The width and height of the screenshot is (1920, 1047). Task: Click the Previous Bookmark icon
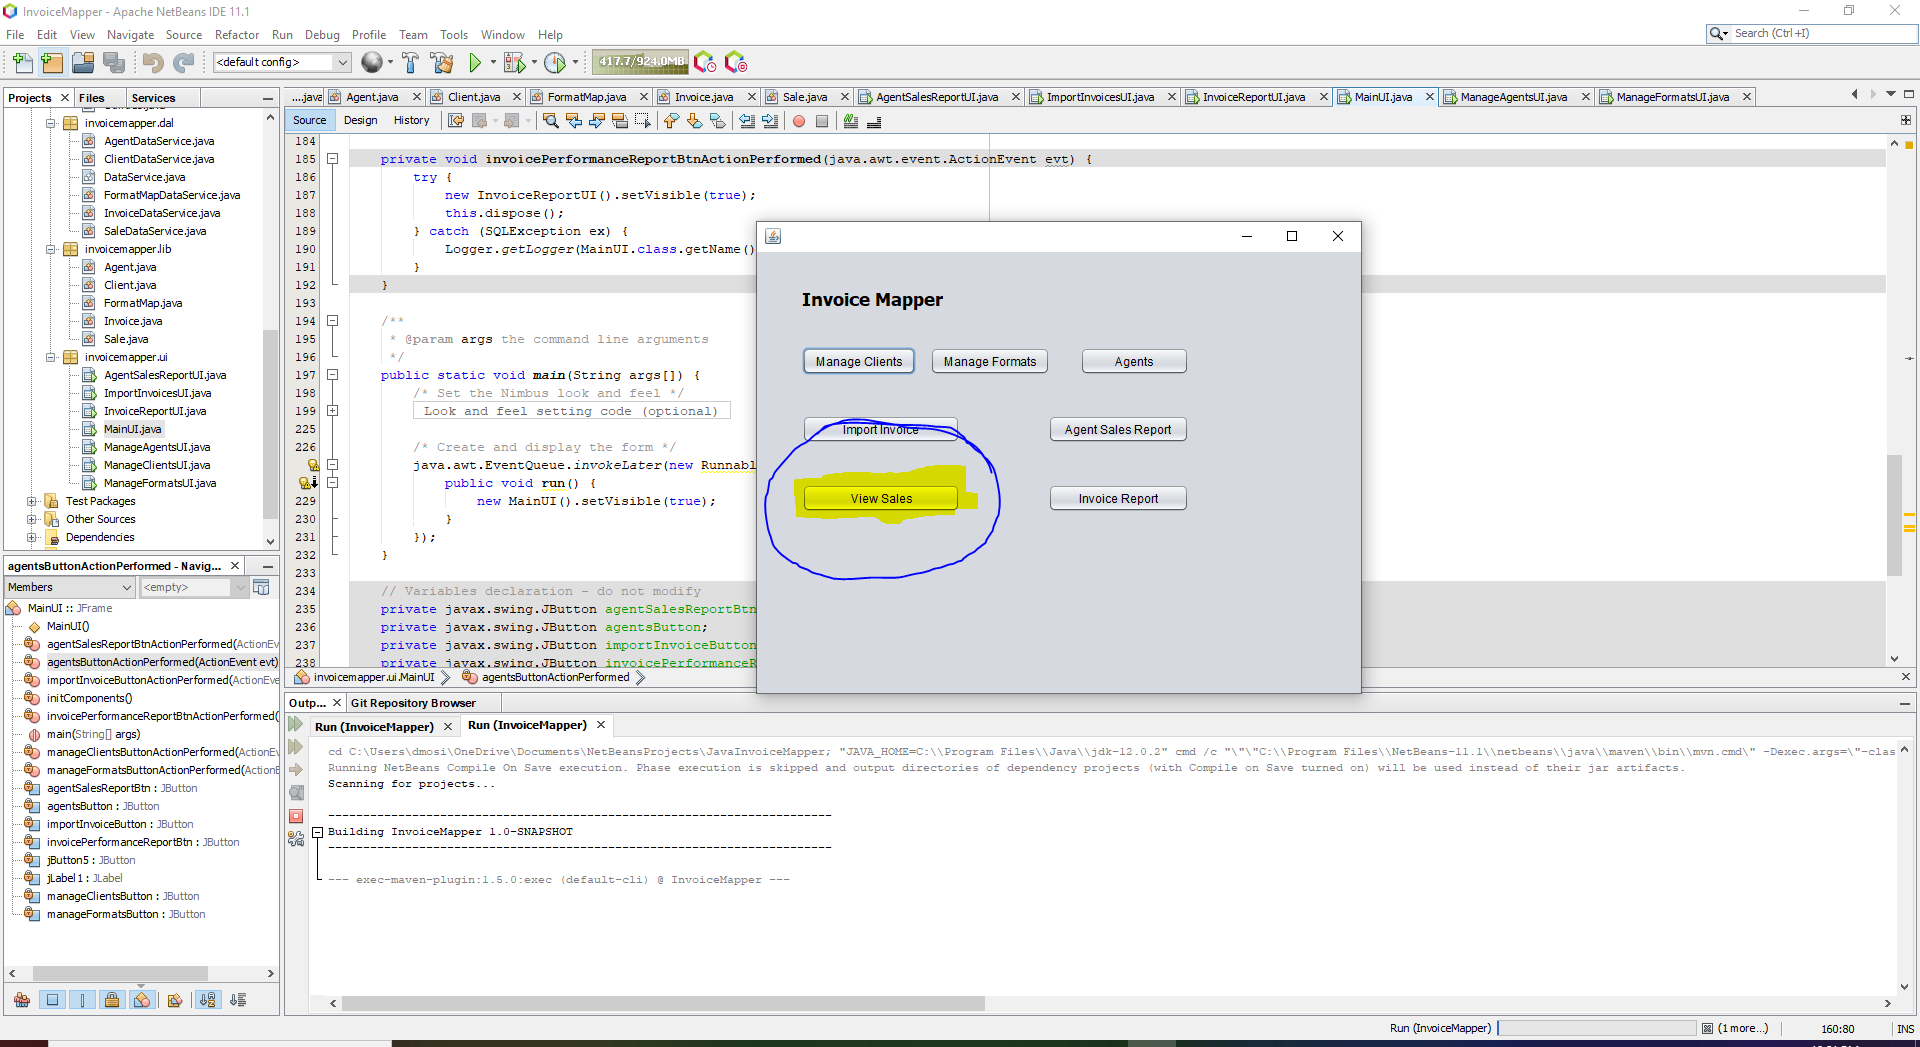coord(671,121)
